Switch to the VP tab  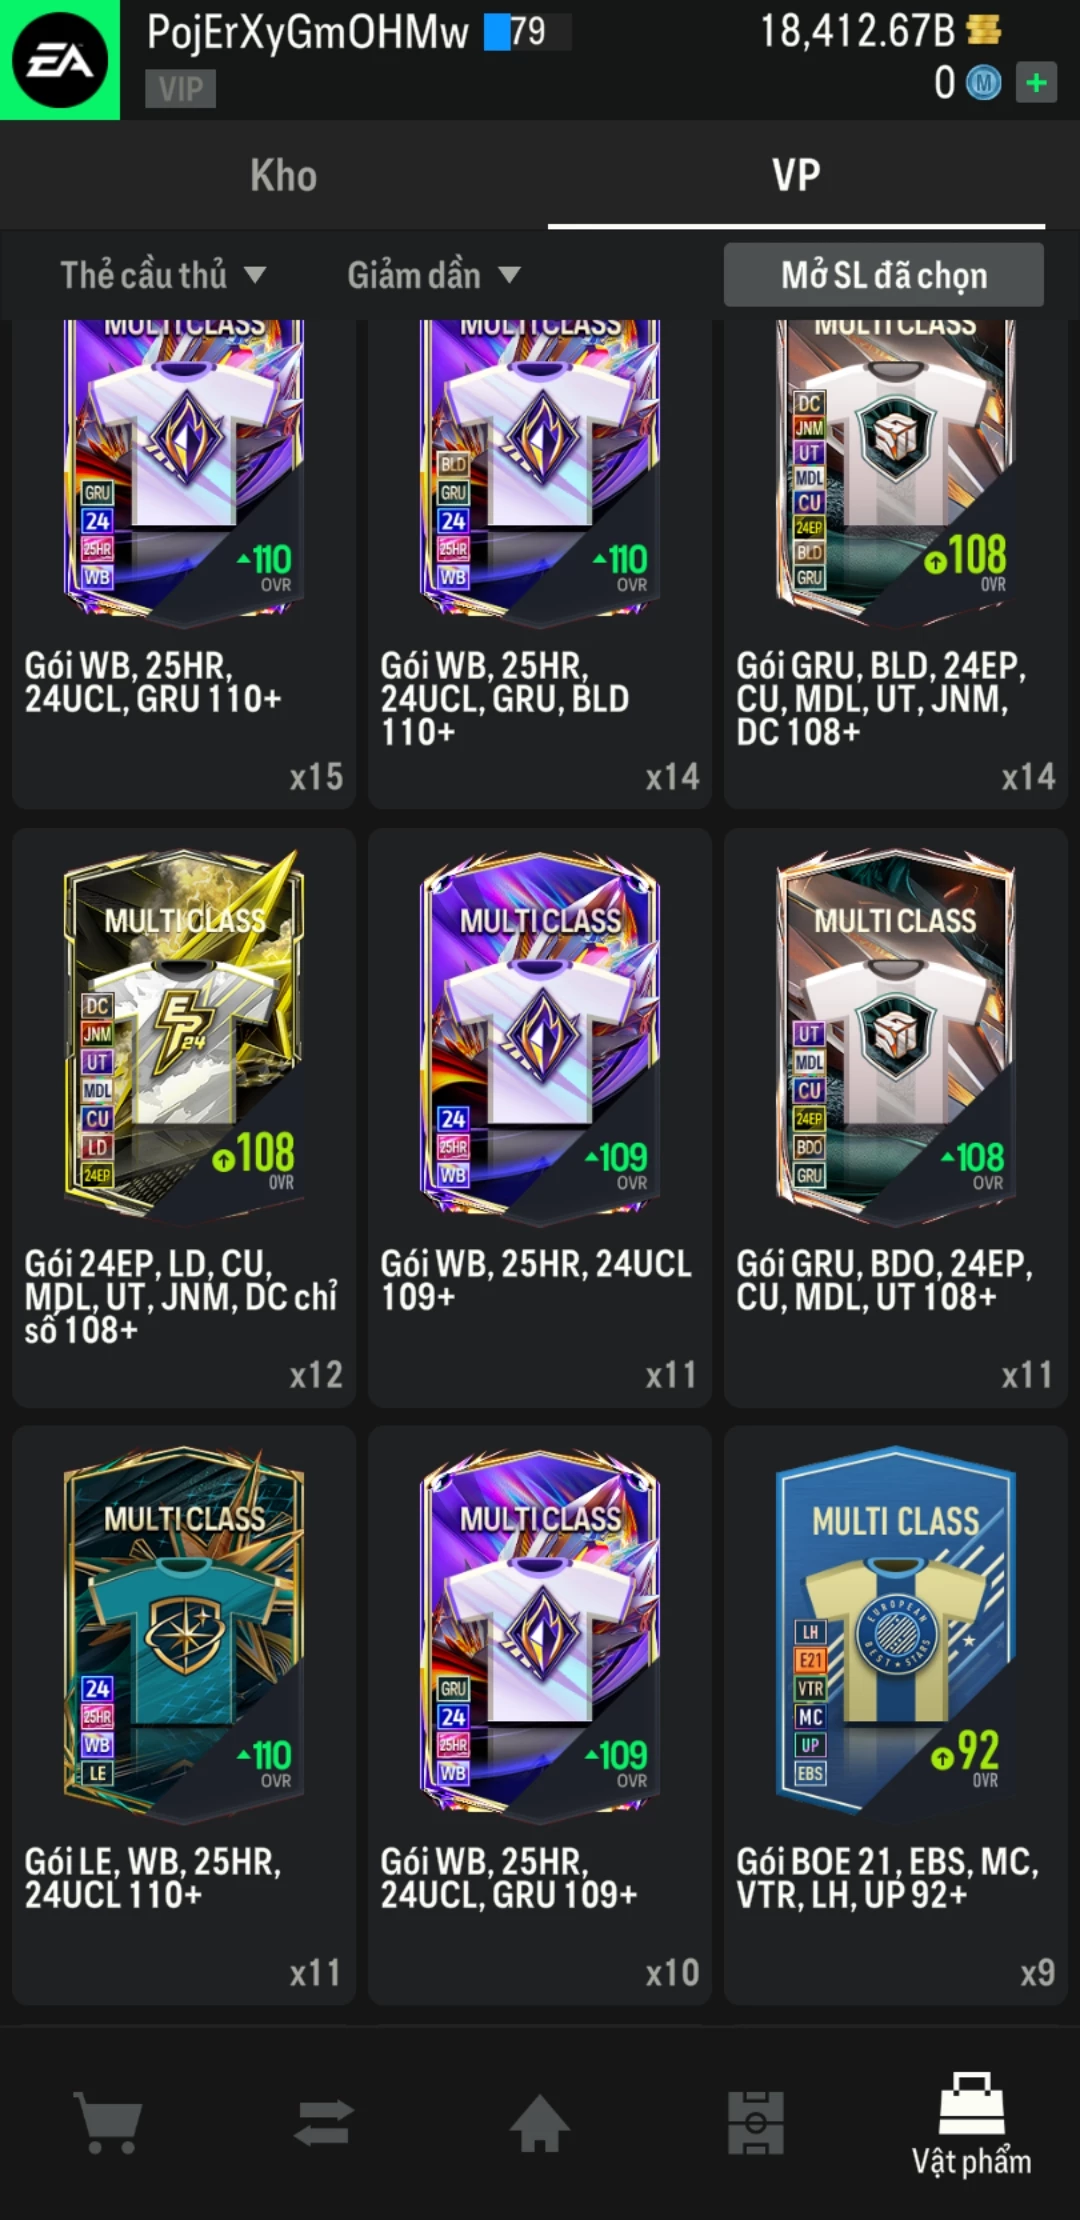click(796, 176)
